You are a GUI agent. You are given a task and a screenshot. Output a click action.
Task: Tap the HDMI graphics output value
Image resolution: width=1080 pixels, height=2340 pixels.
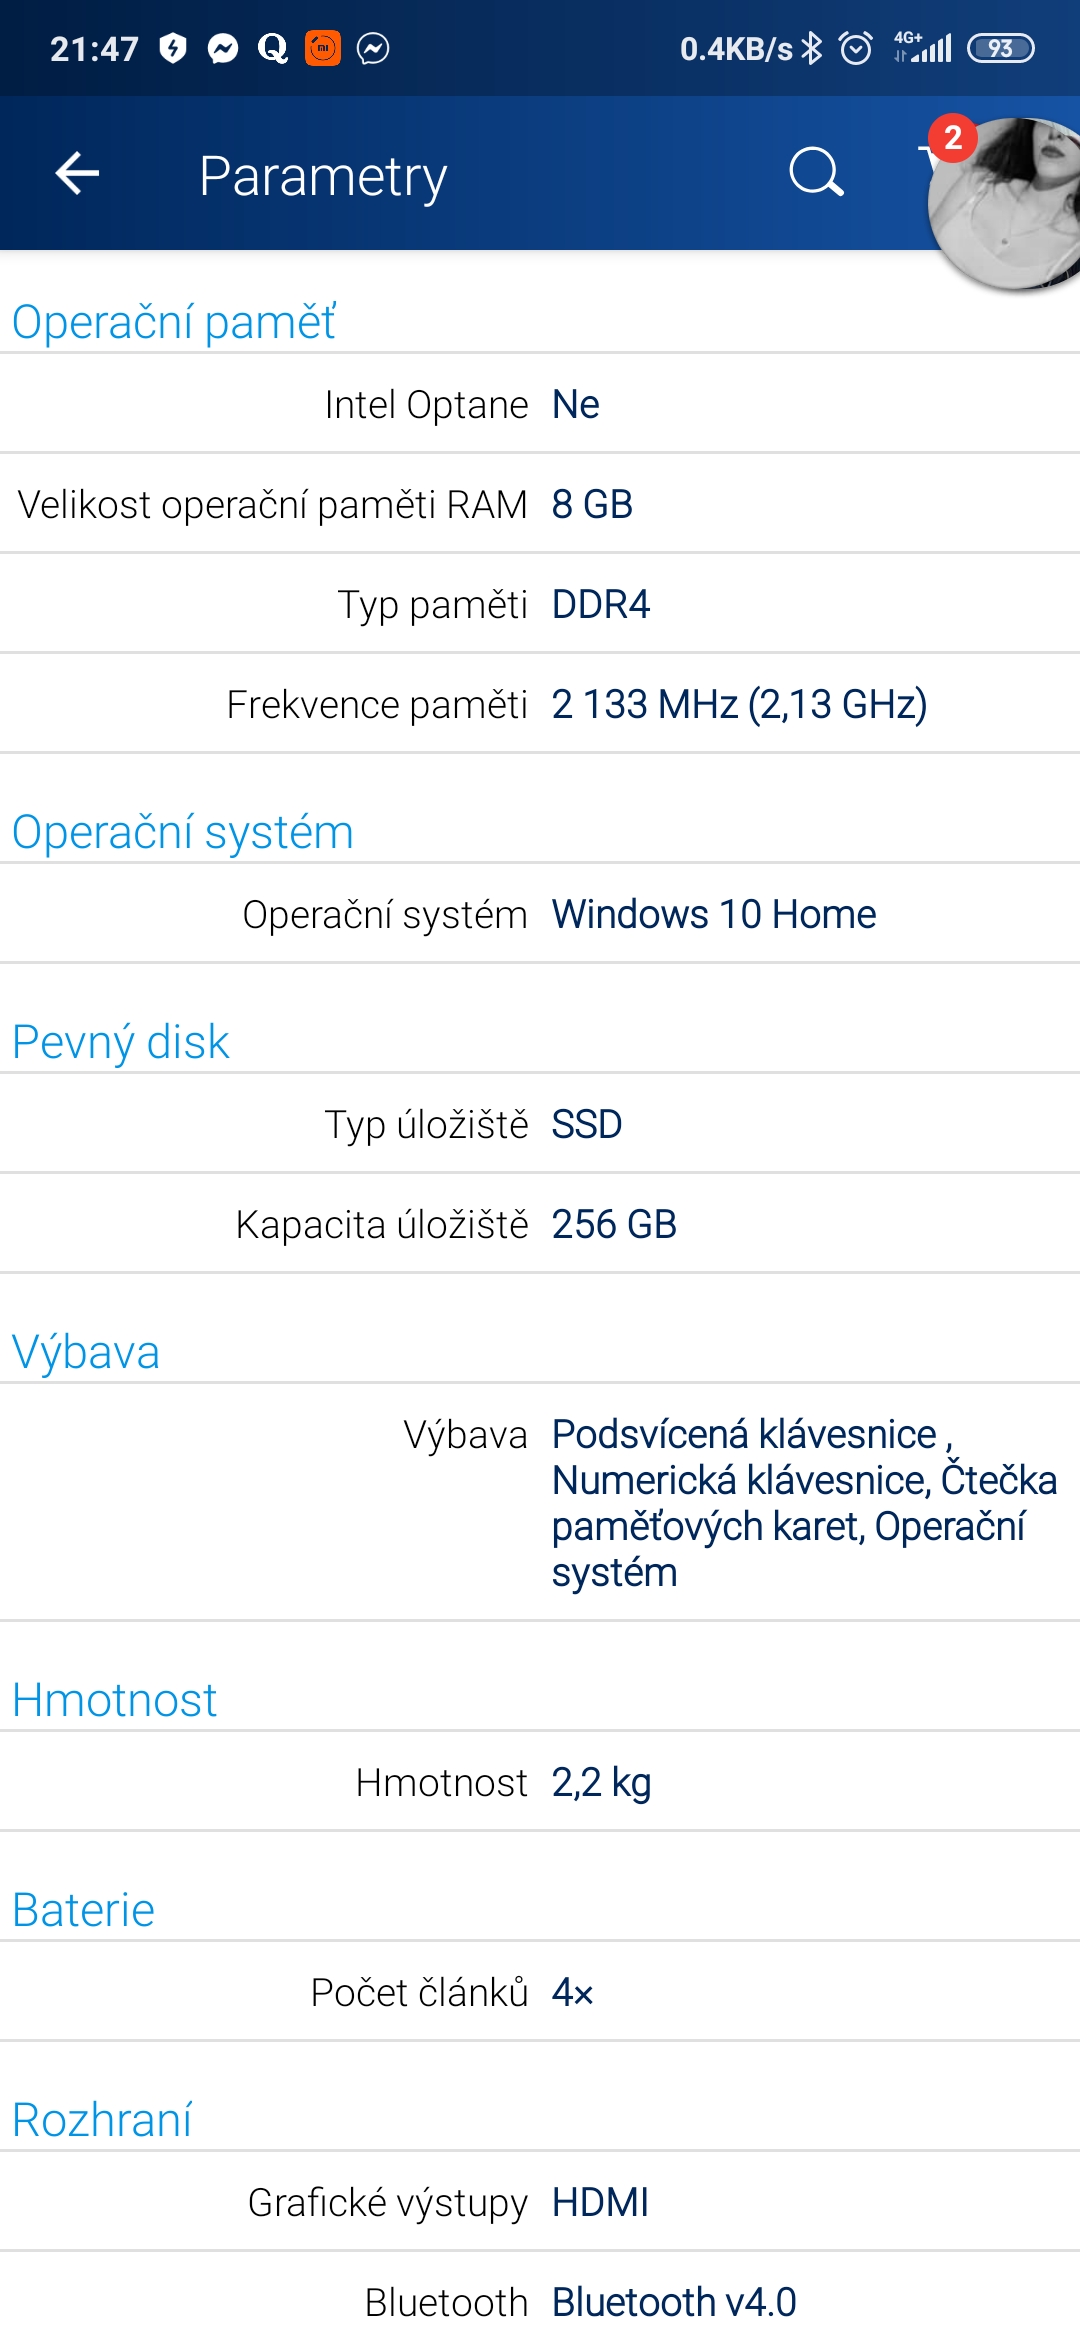[x=600, y=2202]
